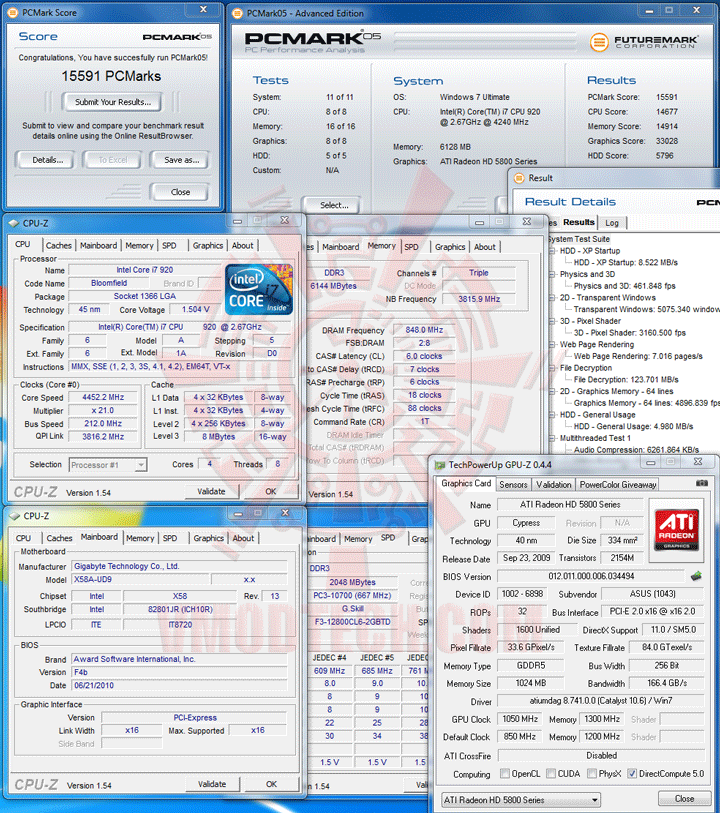Select SPD tab in CPU-Z motherboard window

point(170,539)
